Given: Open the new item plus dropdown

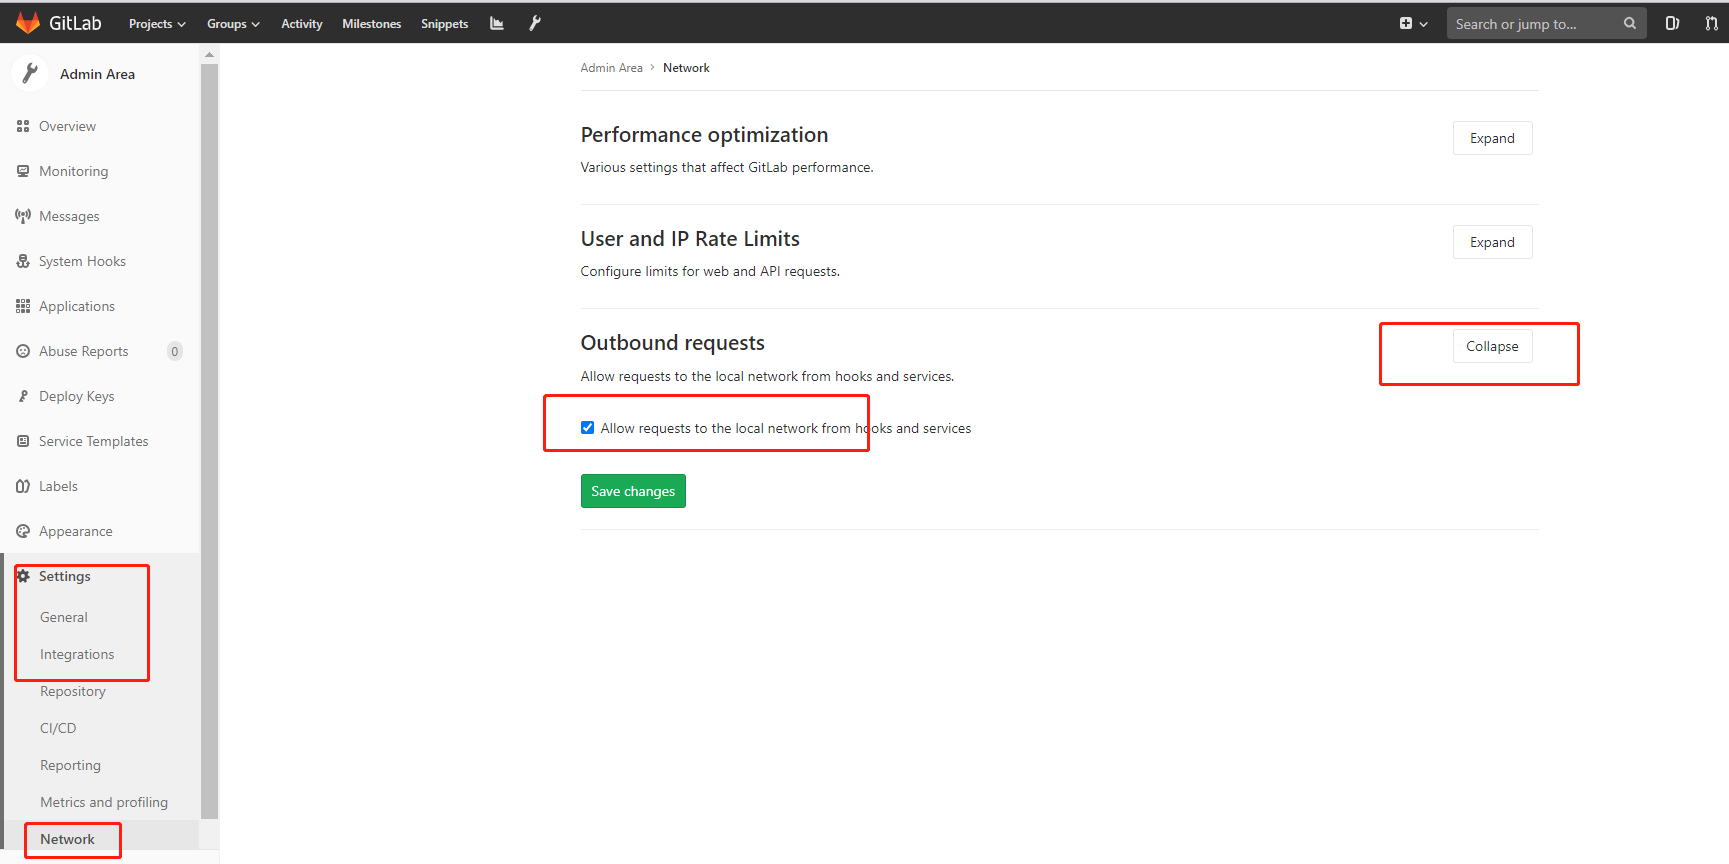Looking at the screenshot, I should [x=1413, y=23].
